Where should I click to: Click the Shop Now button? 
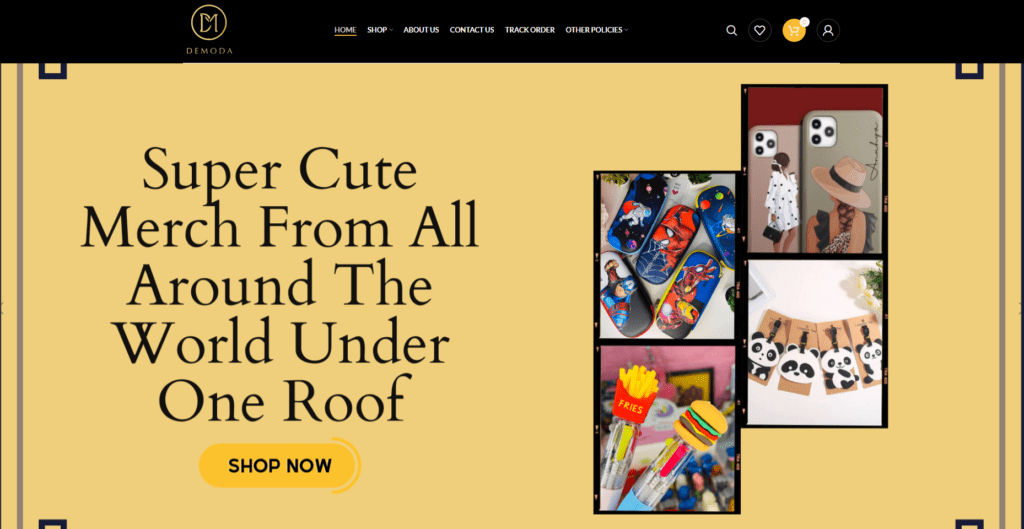pyautogui.click(x=280, y=466)
